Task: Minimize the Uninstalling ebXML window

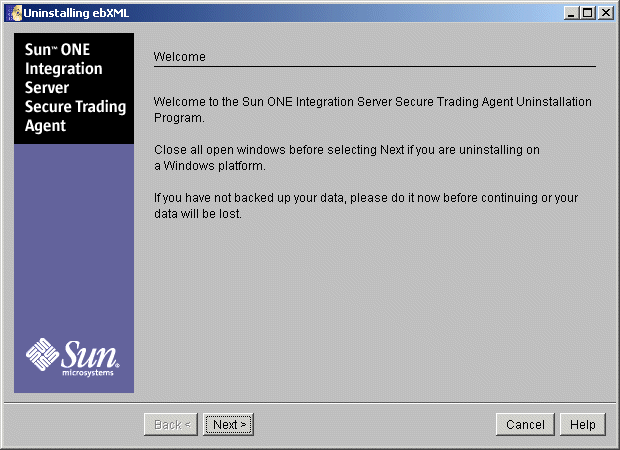Action: (x=571, y=13)
